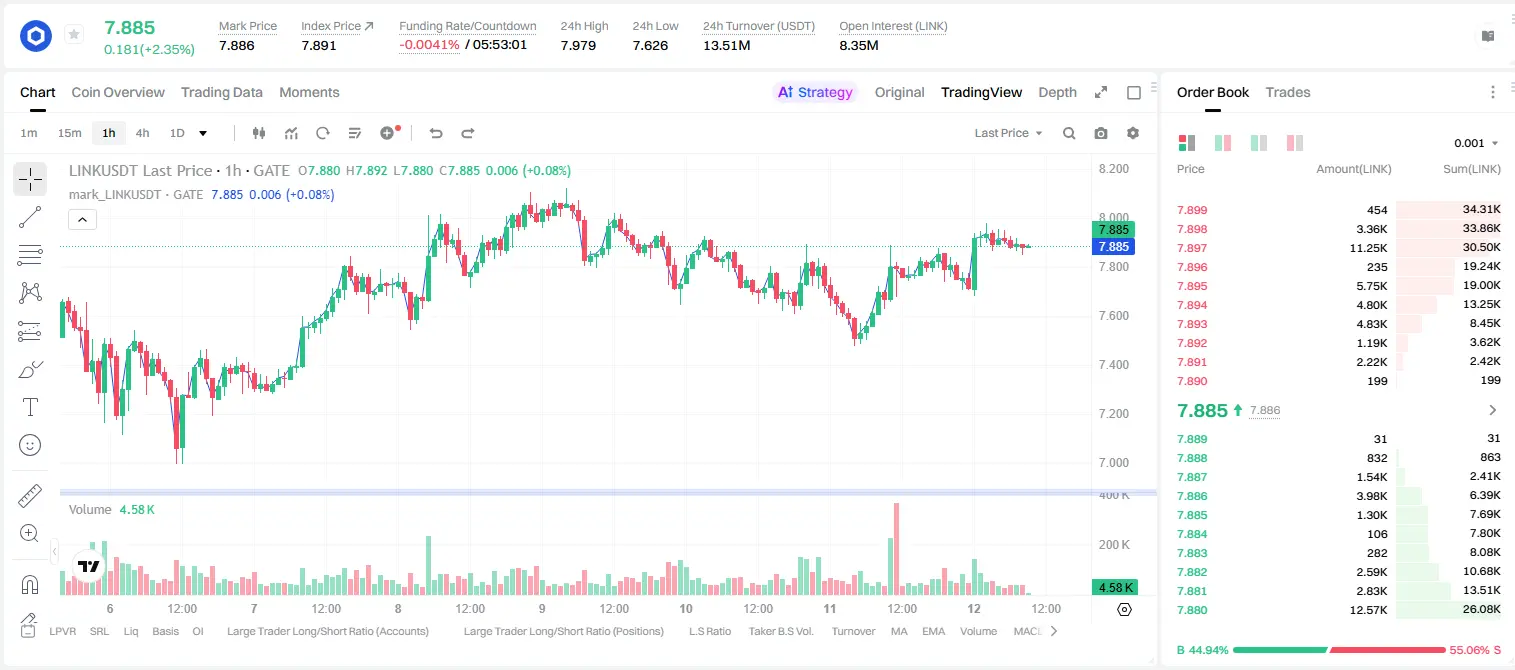Expand the timeframe interval dropdown arrow
Viewport: 1515px width, 670px height.
pos(203,133)
